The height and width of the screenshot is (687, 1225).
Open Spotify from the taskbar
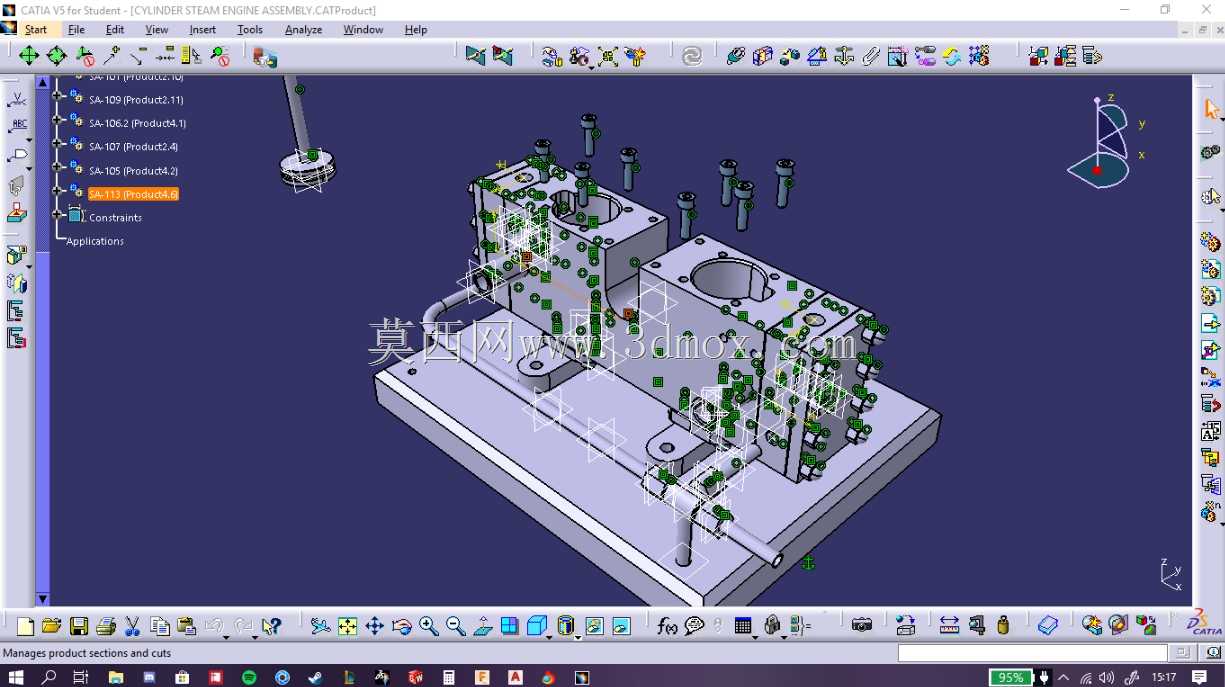click(249, 677)
